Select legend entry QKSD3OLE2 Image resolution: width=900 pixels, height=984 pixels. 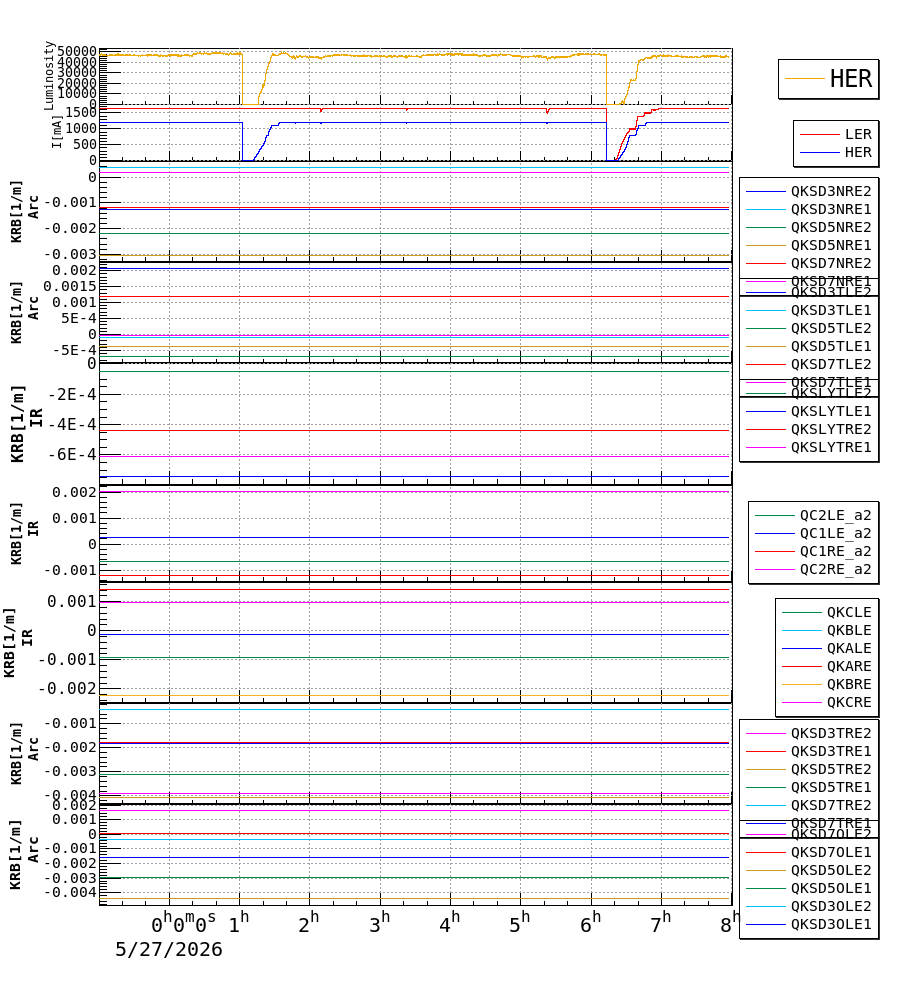tap(830, 907)
